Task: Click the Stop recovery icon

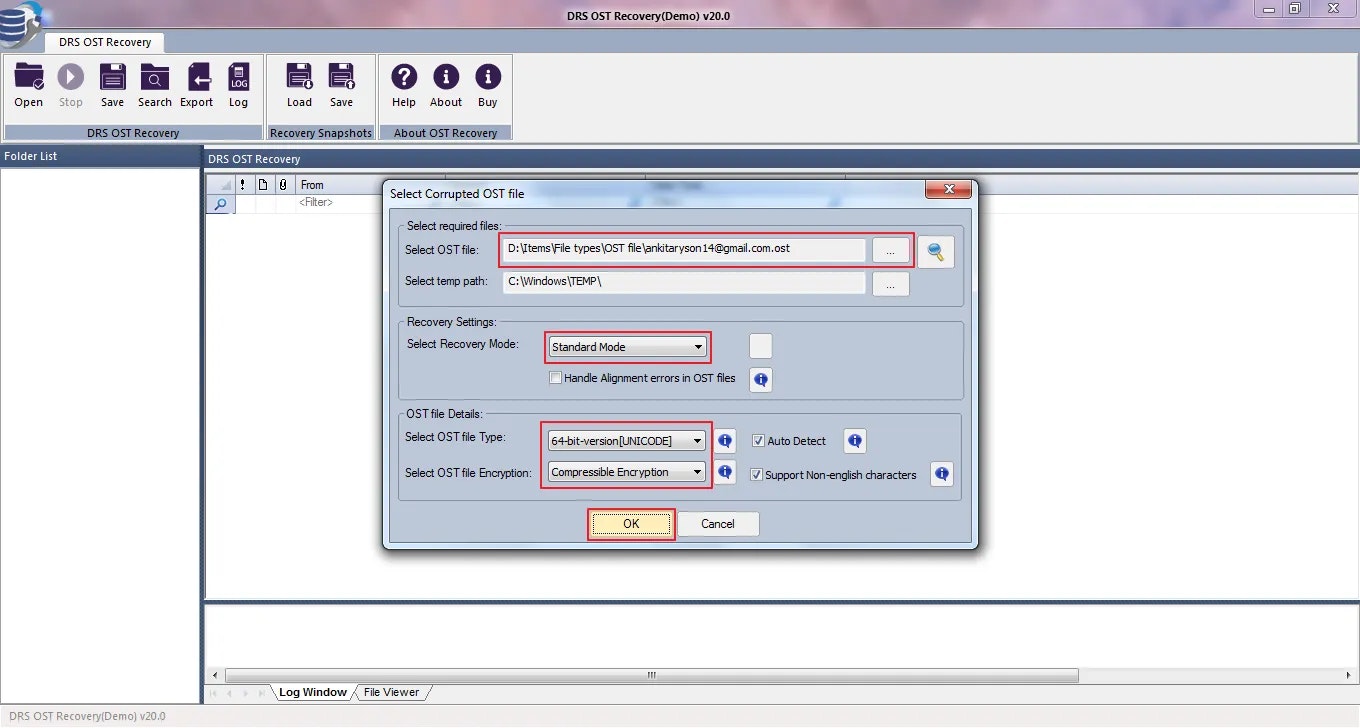Action: coord(71,85)
